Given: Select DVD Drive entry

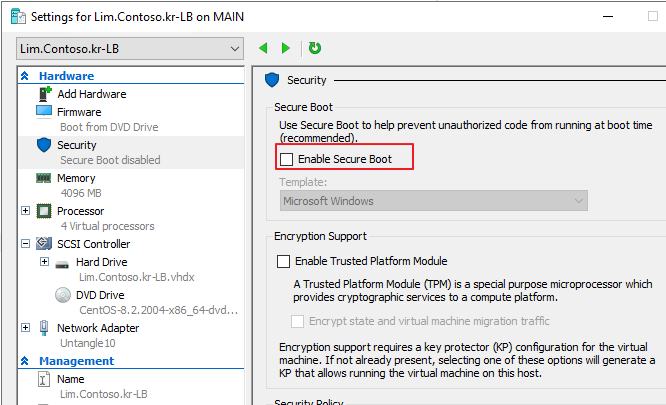Looking at the screenshot, I should click(100, 295).
